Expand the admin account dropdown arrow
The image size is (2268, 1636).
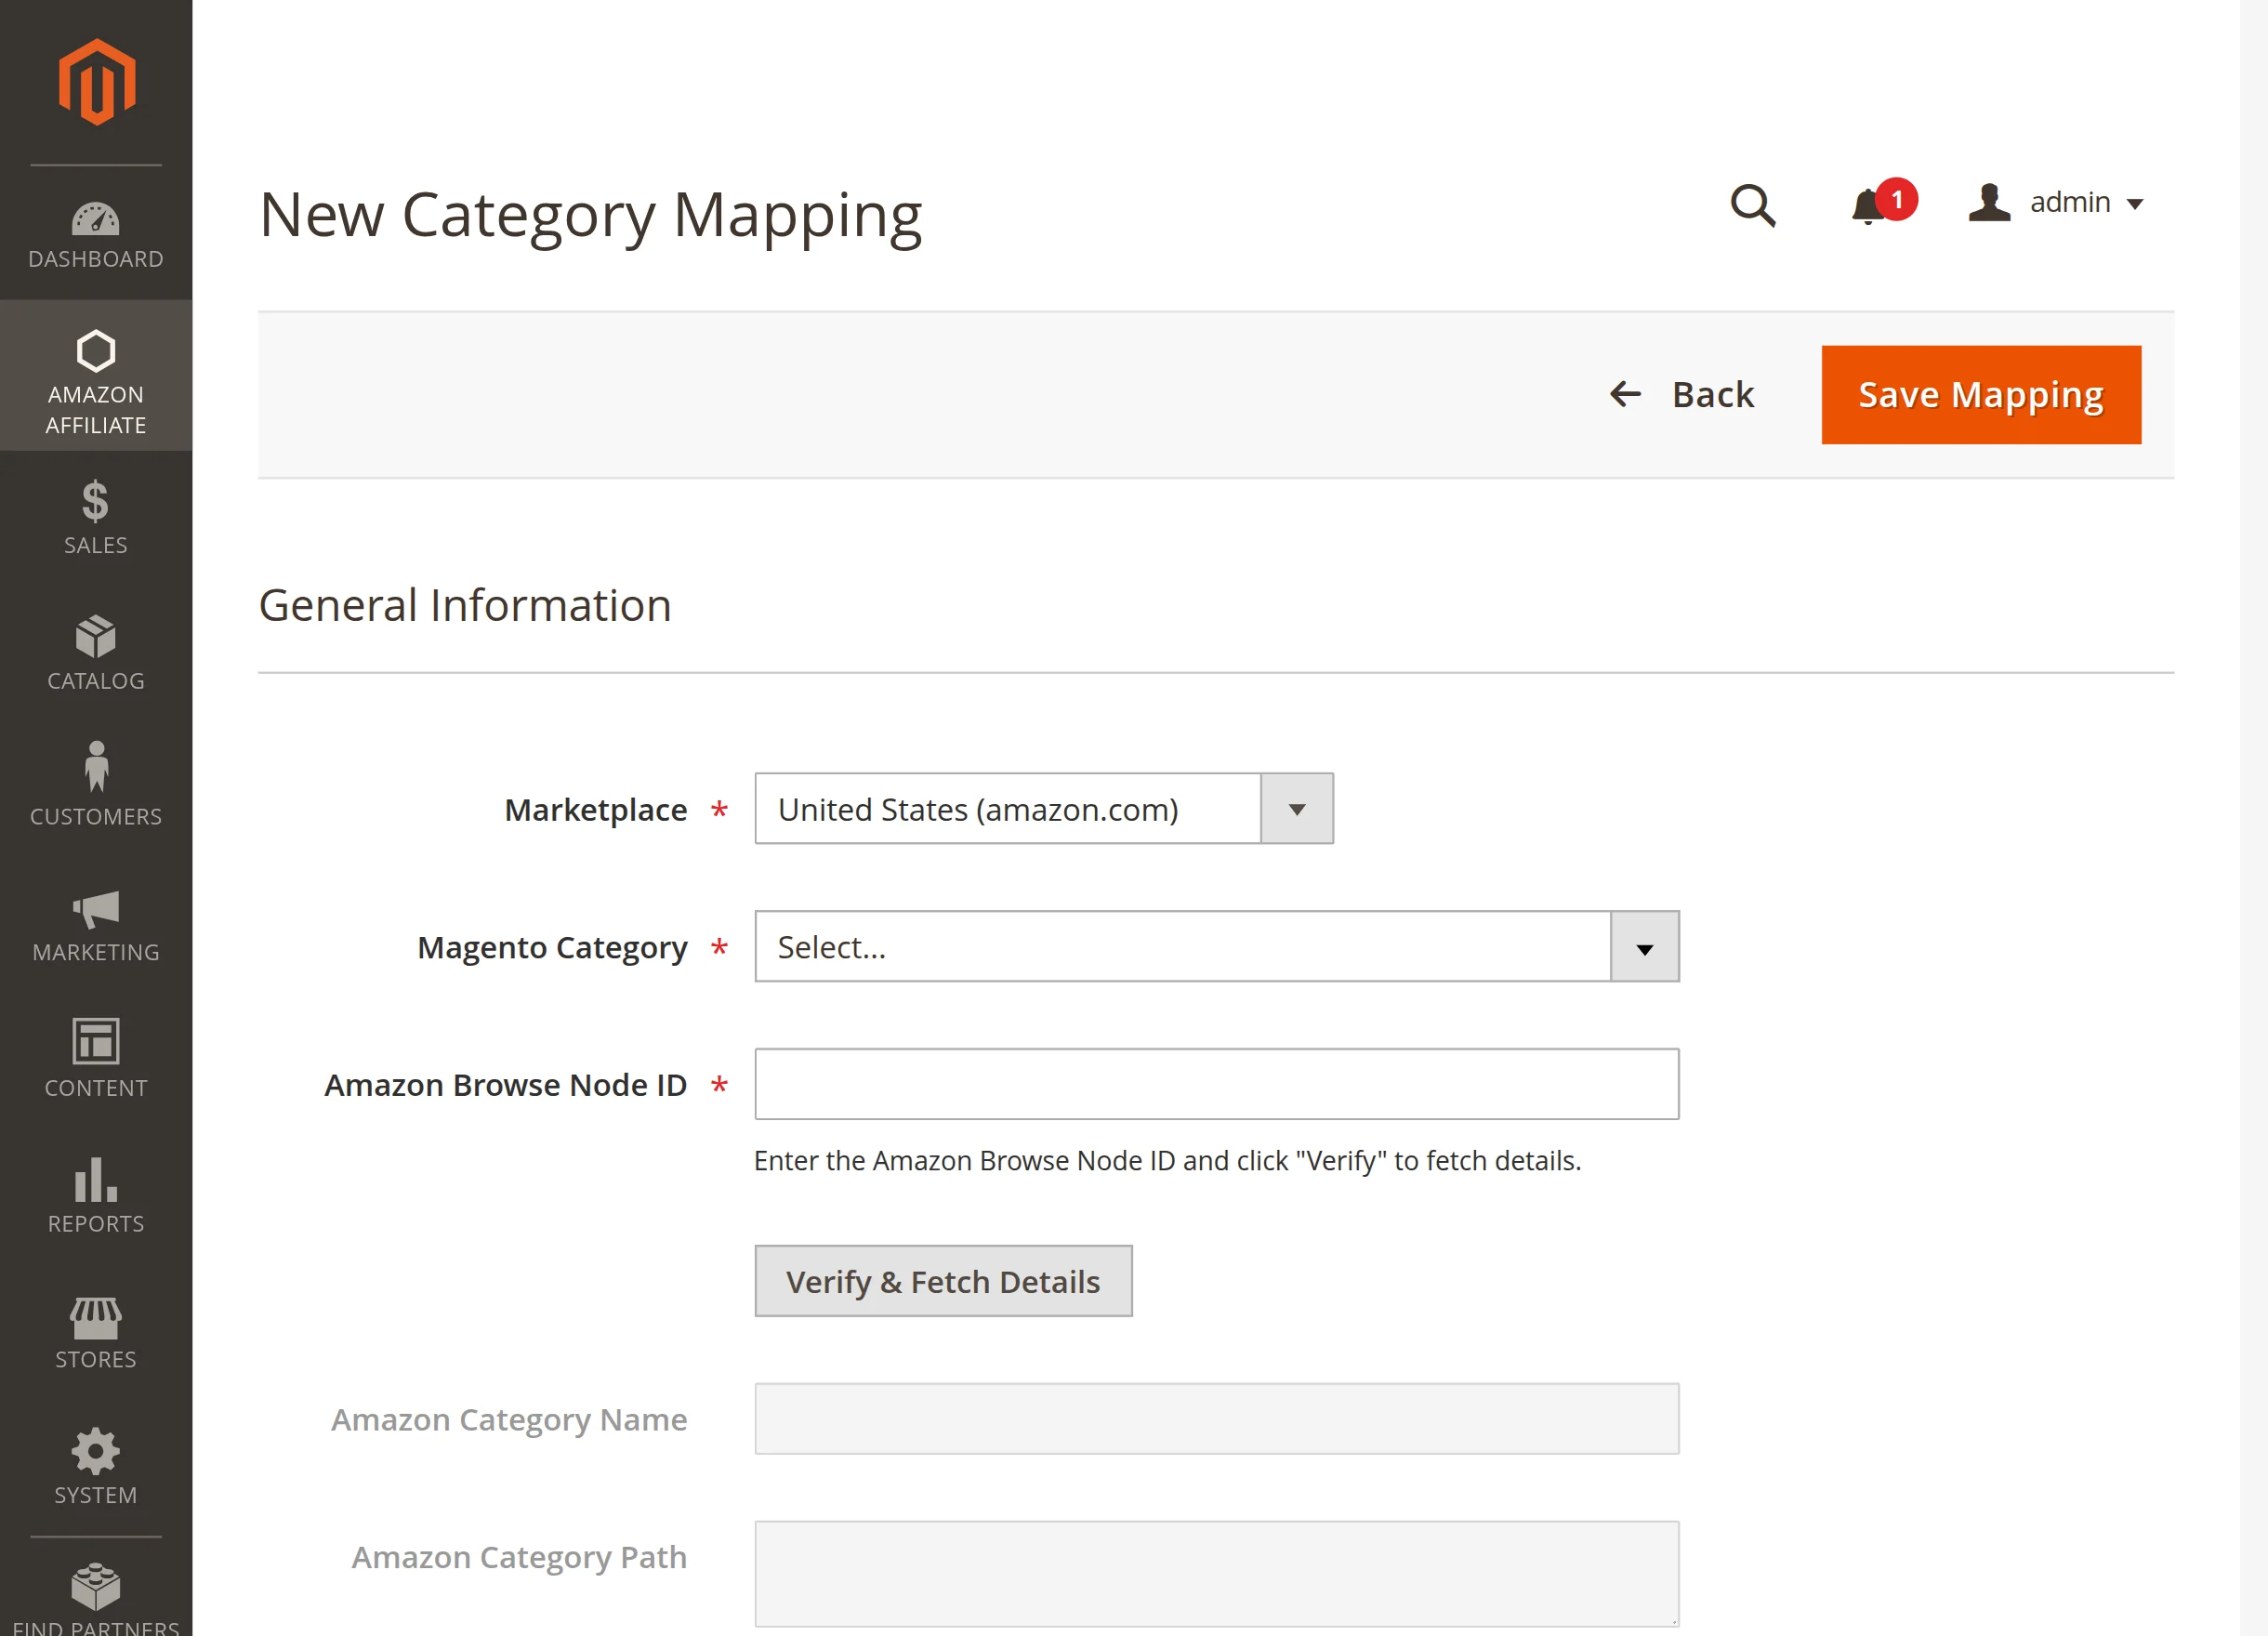coord(2135,205)
